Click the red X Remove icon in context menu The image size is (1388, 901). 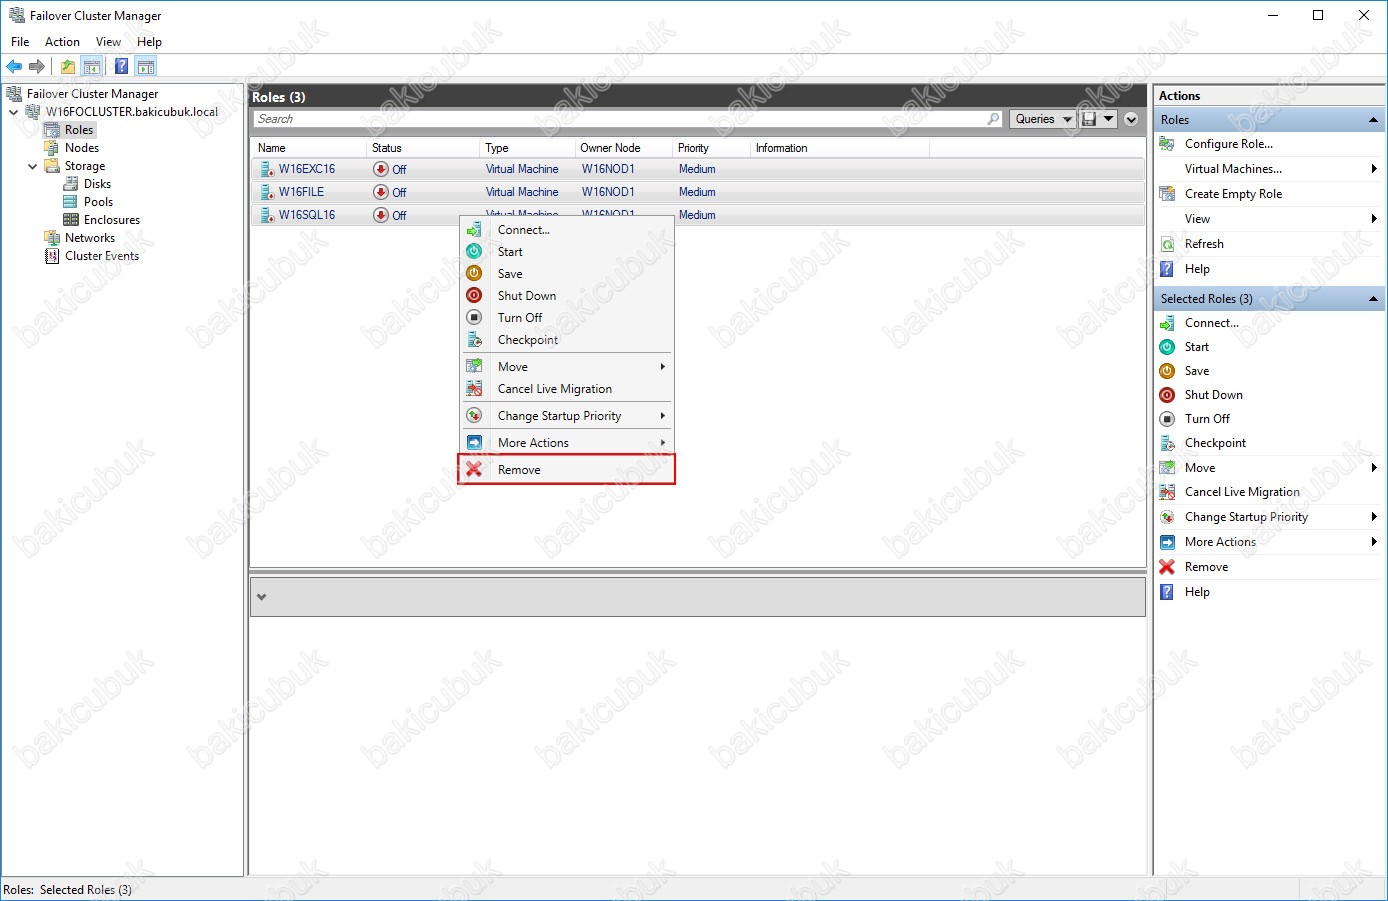(x=475, y=470)
